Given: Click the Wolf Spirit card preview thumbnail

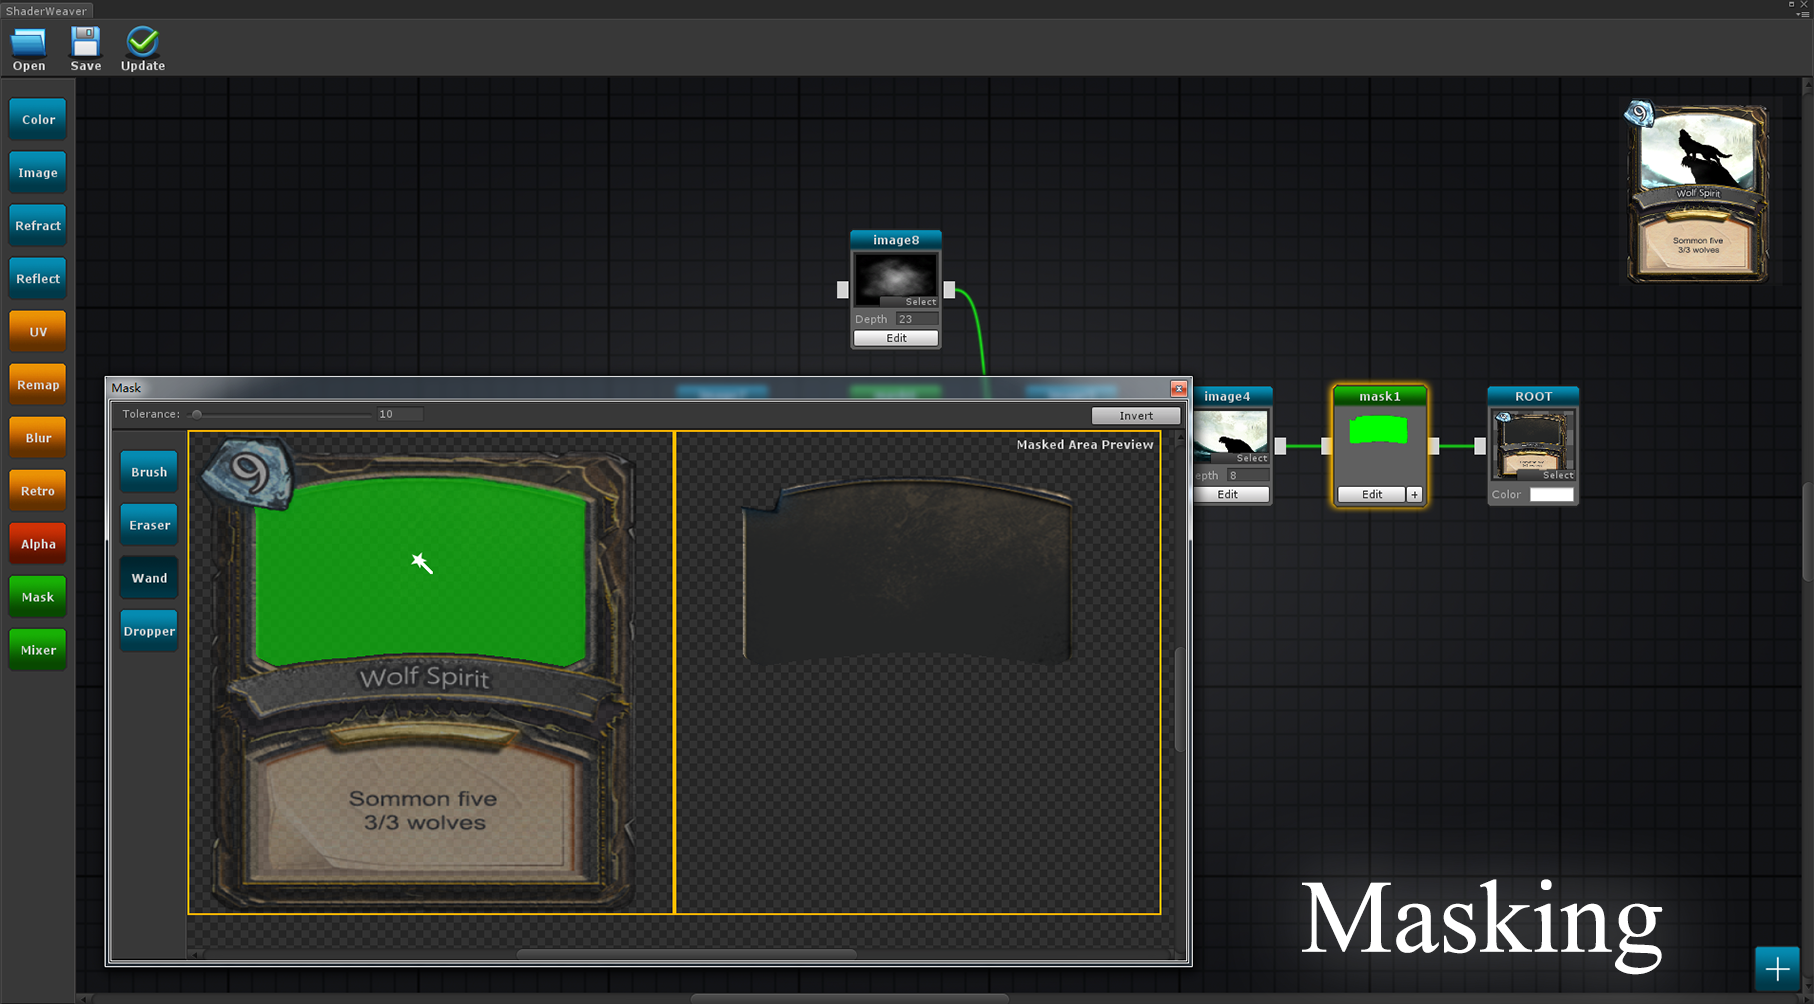Looking at the screenshot, I should 1697,191.
